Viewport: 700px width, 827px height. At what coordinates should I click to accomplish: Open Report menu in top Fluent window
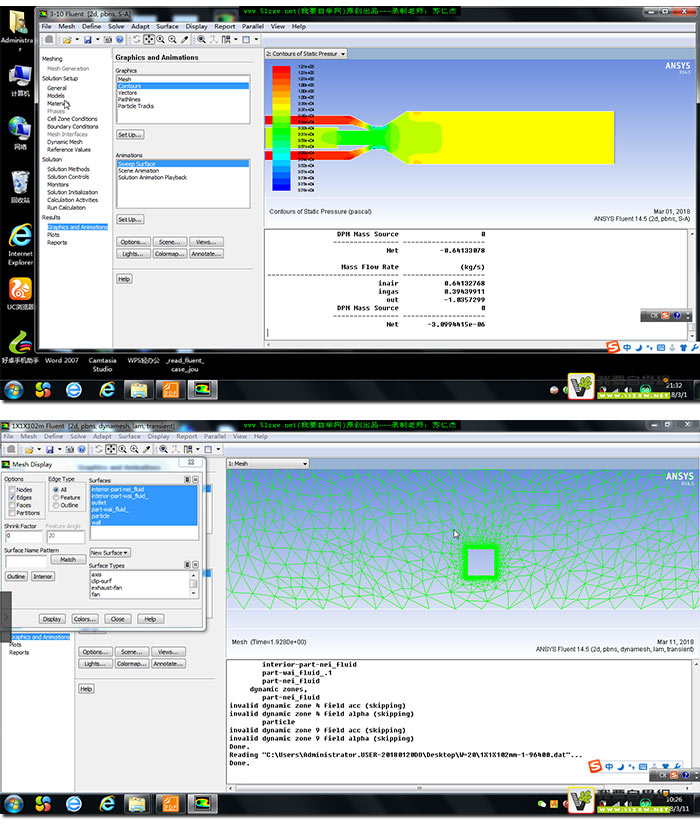click(225, 26)
